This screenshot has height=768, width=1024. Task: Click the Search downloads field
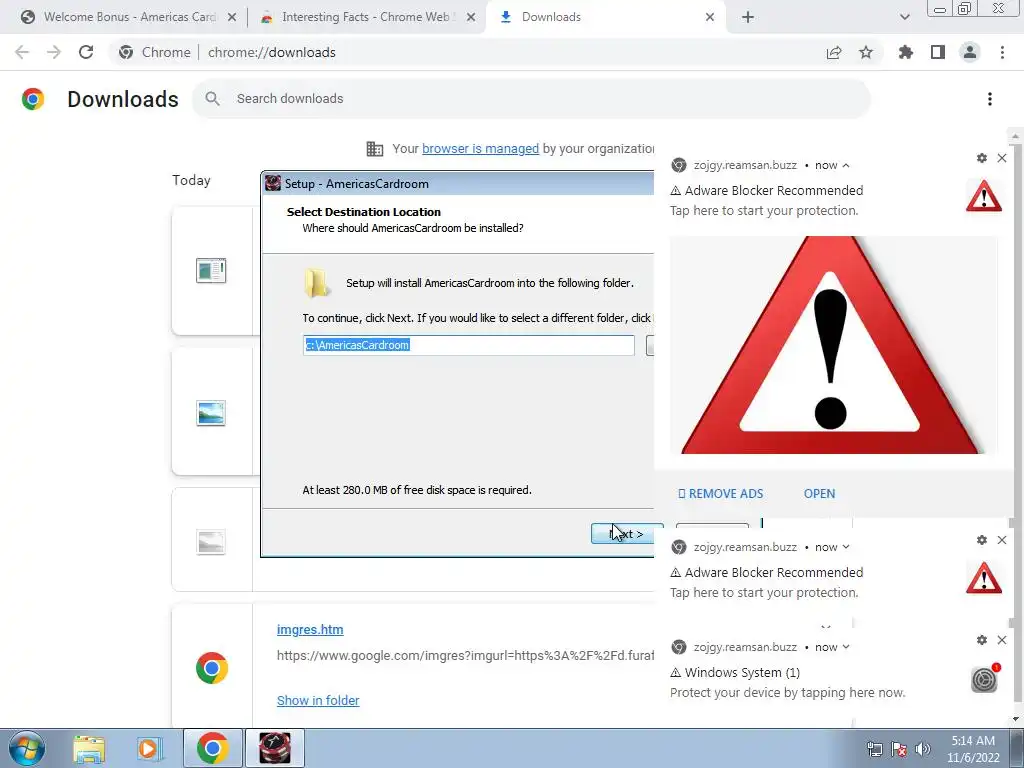531,99
